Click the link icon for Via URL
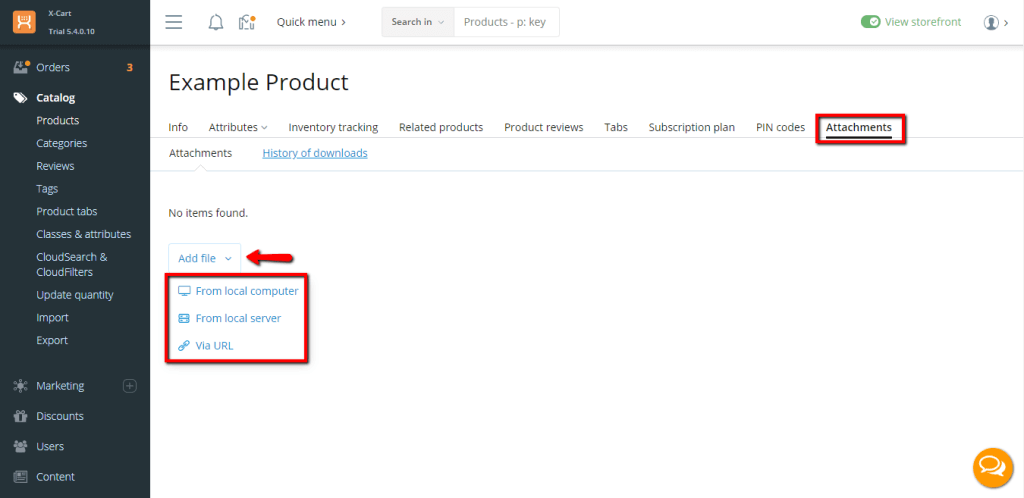Screen dimensions: 1024x498 (x=184, y=346)
